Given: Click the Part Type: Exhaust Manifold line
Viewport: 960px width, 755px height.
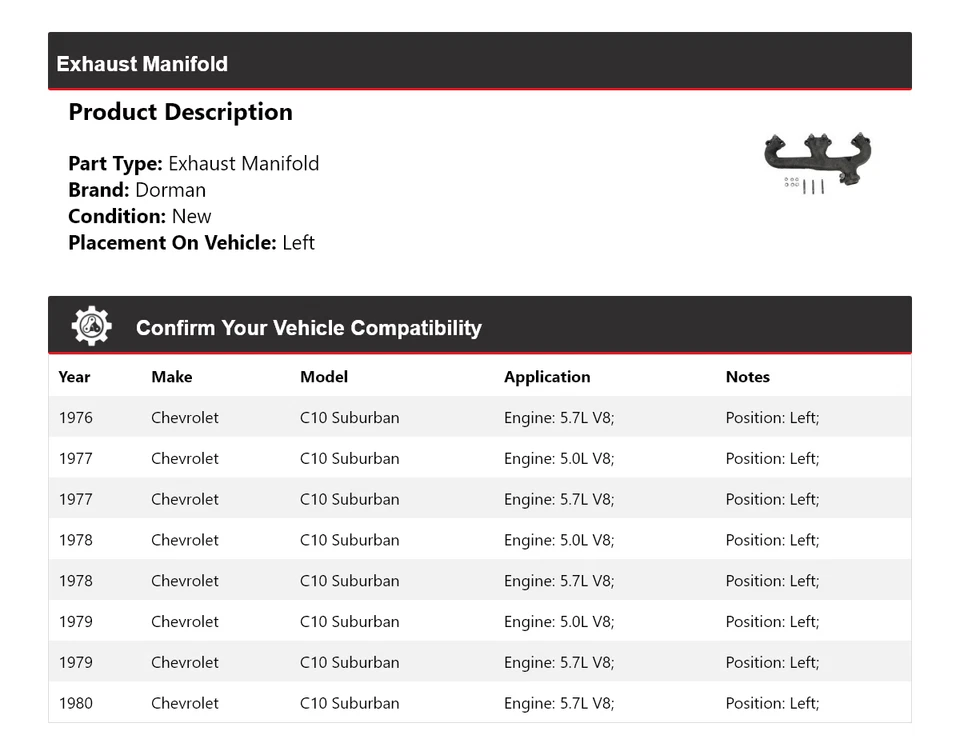Looking at the screenshot, I should pos(193,164).
